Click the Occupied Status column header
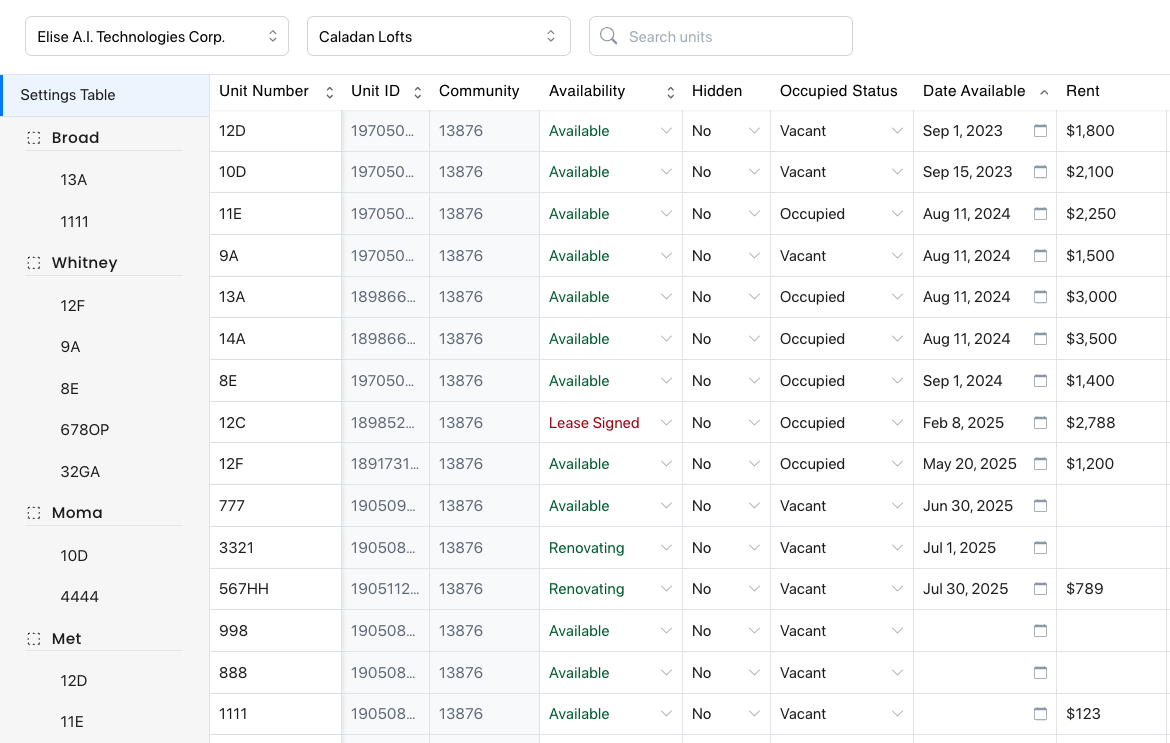The width and height of the screenshot is (1170, 743). click(839, 91)
